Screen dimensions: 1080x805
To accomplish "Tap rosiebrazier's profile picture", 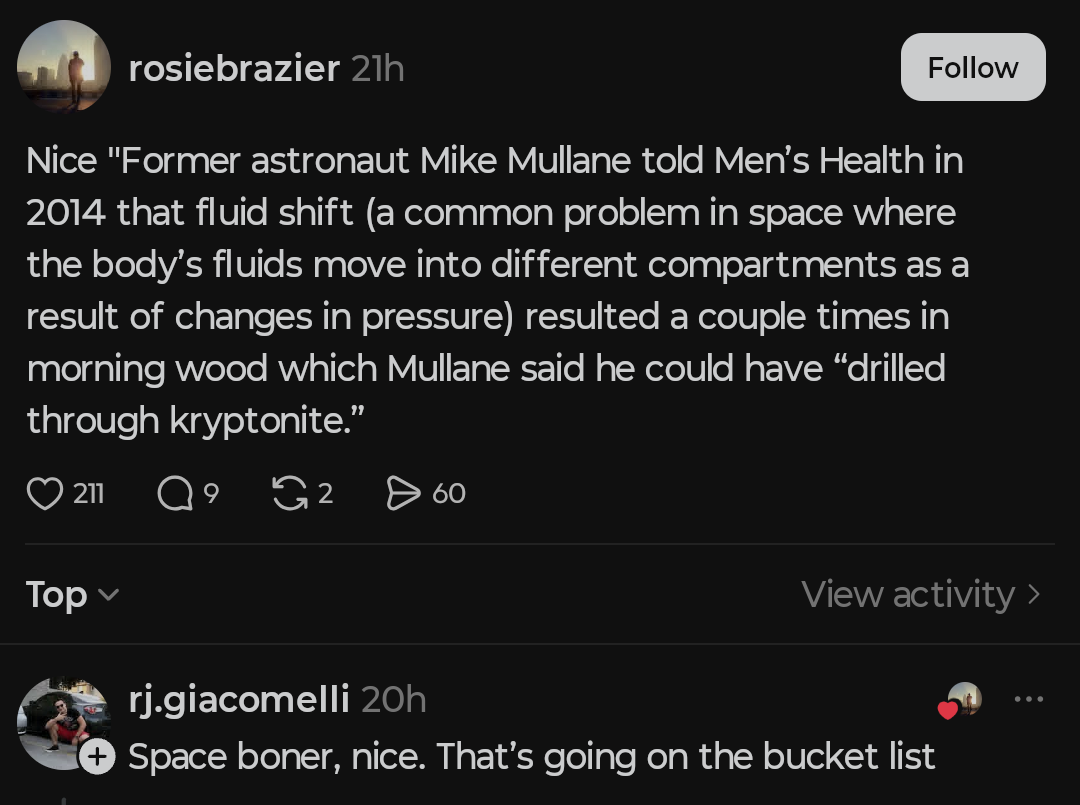I will [x=64, y=66].
